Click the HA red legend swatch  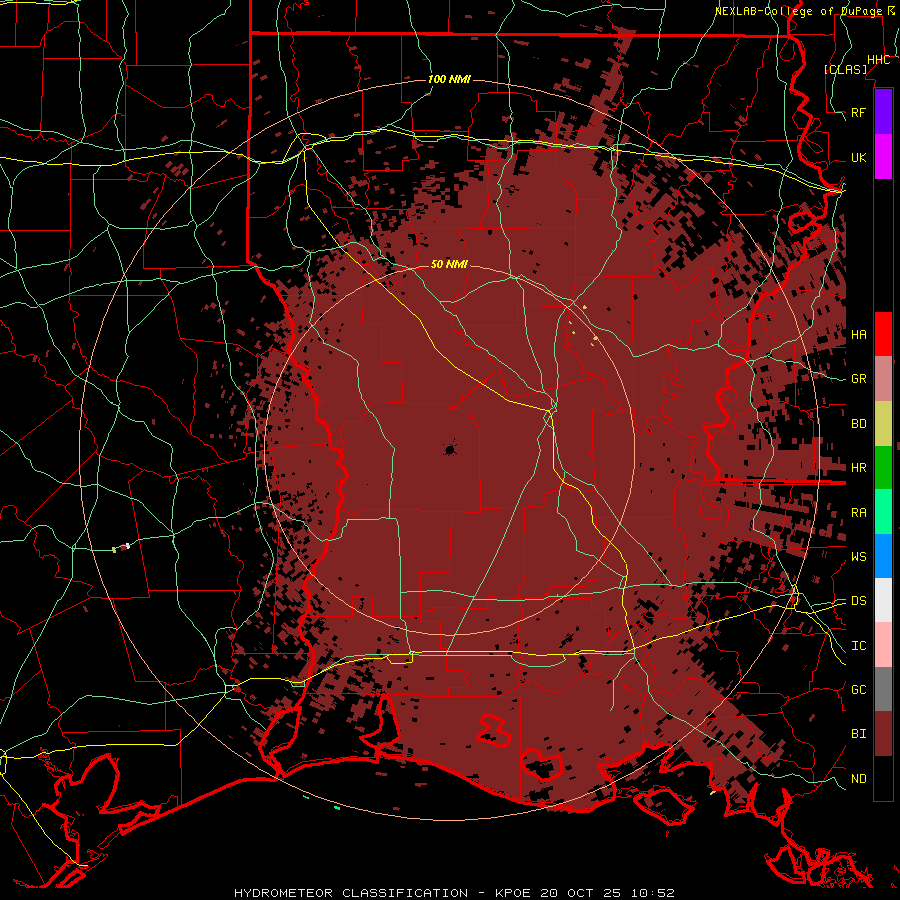point(883,334)
